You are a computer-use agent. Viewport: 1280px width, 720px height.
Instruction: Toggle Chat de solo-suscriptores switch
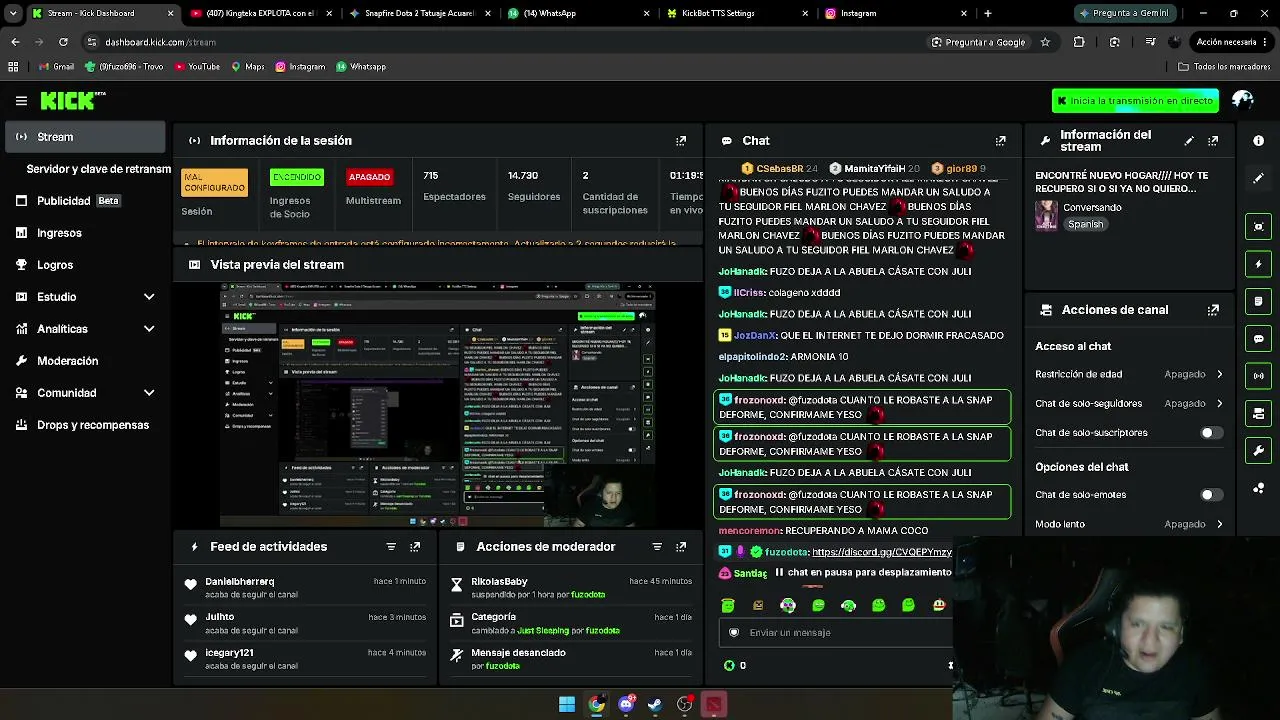click(x=1211, y=433)
